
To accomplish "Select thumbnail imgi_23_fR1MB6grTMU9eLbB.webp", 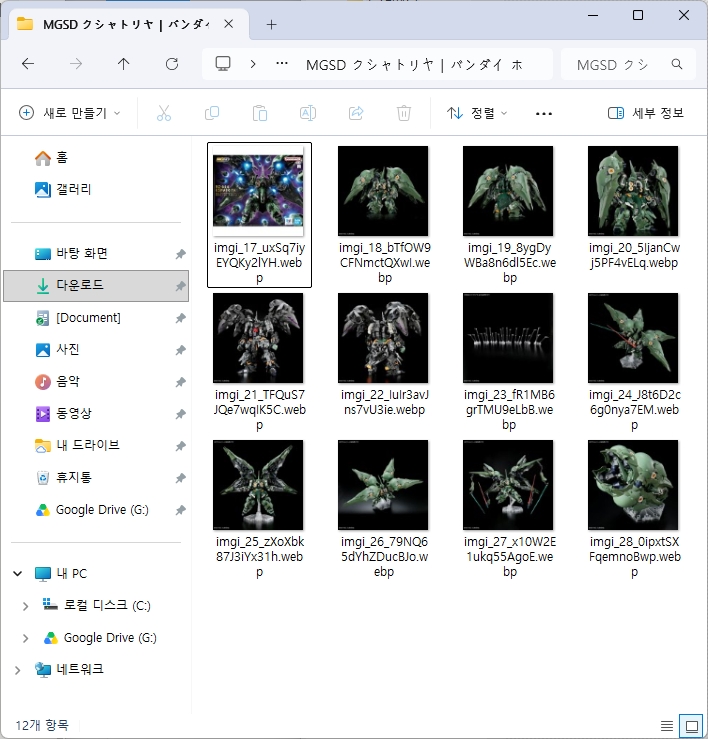I will click(508, 338).
